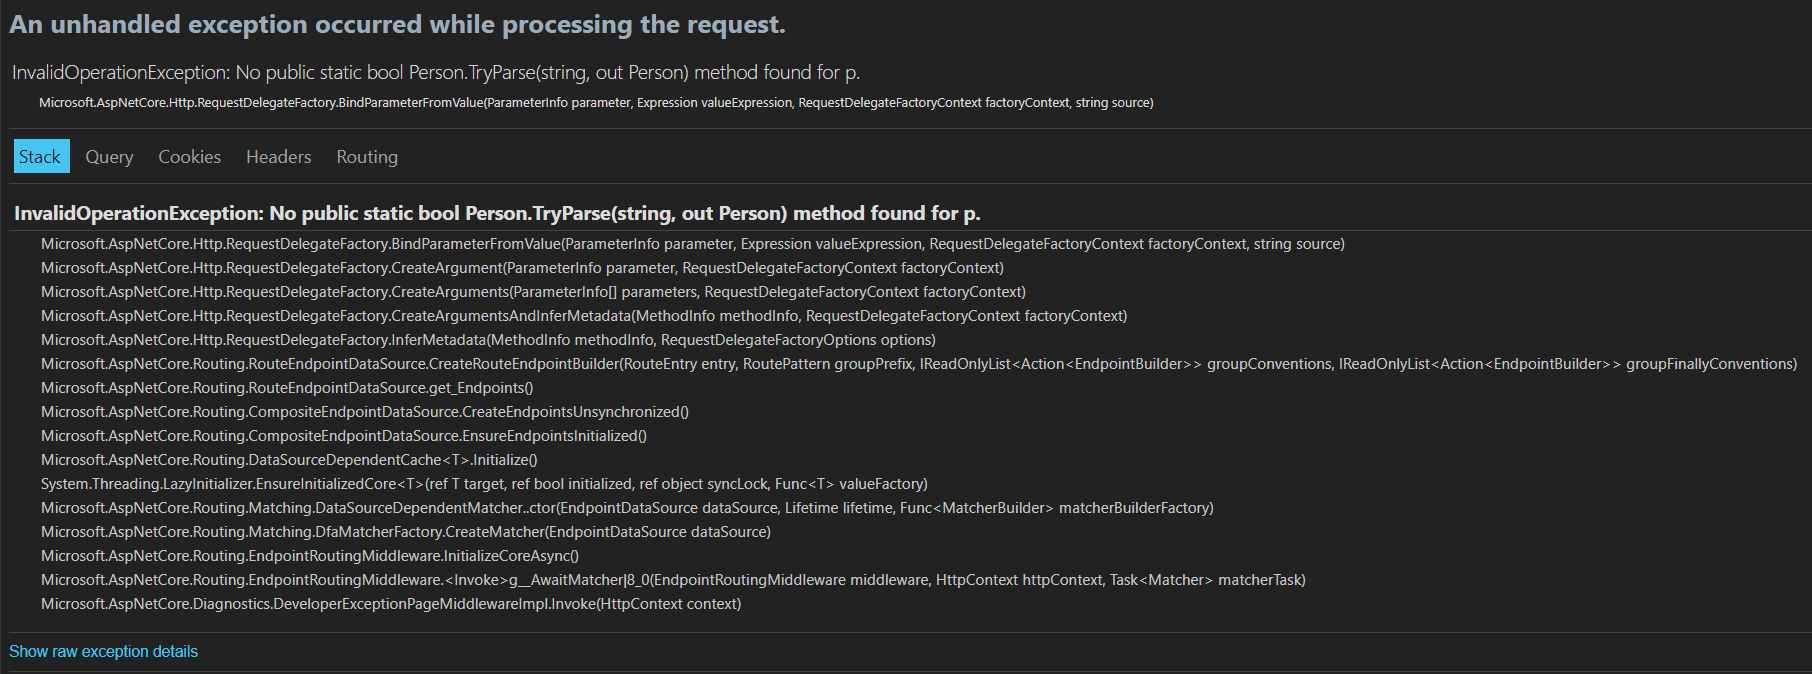Select the Stack tab

(41, 156)
